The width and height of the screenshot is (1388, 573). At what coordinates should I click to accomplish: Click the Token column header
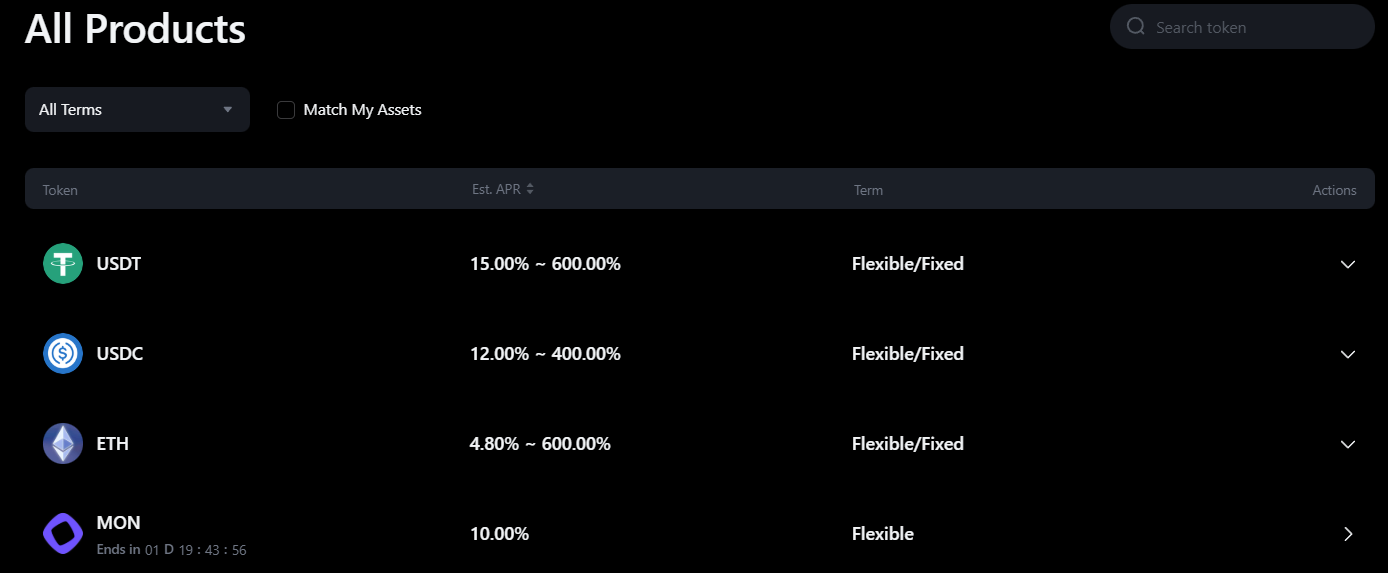60,190
